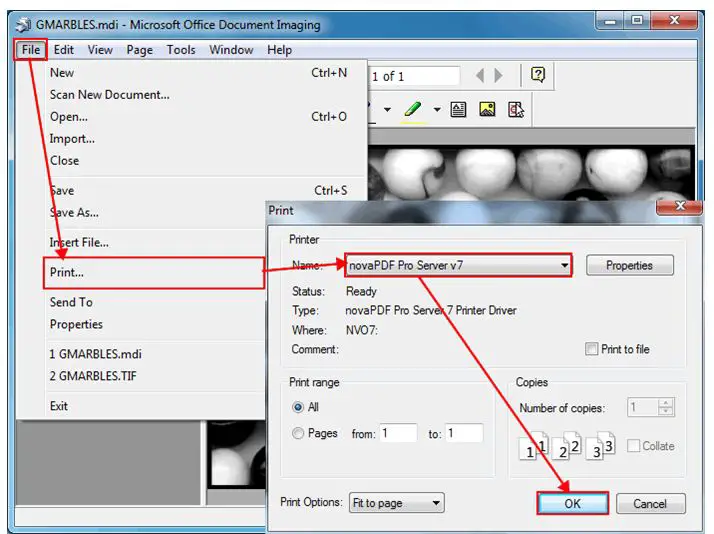Click the page number field "1 of 1"
Image resolution: width=714 pixels, height=534 pixels.
pos(414,76)
